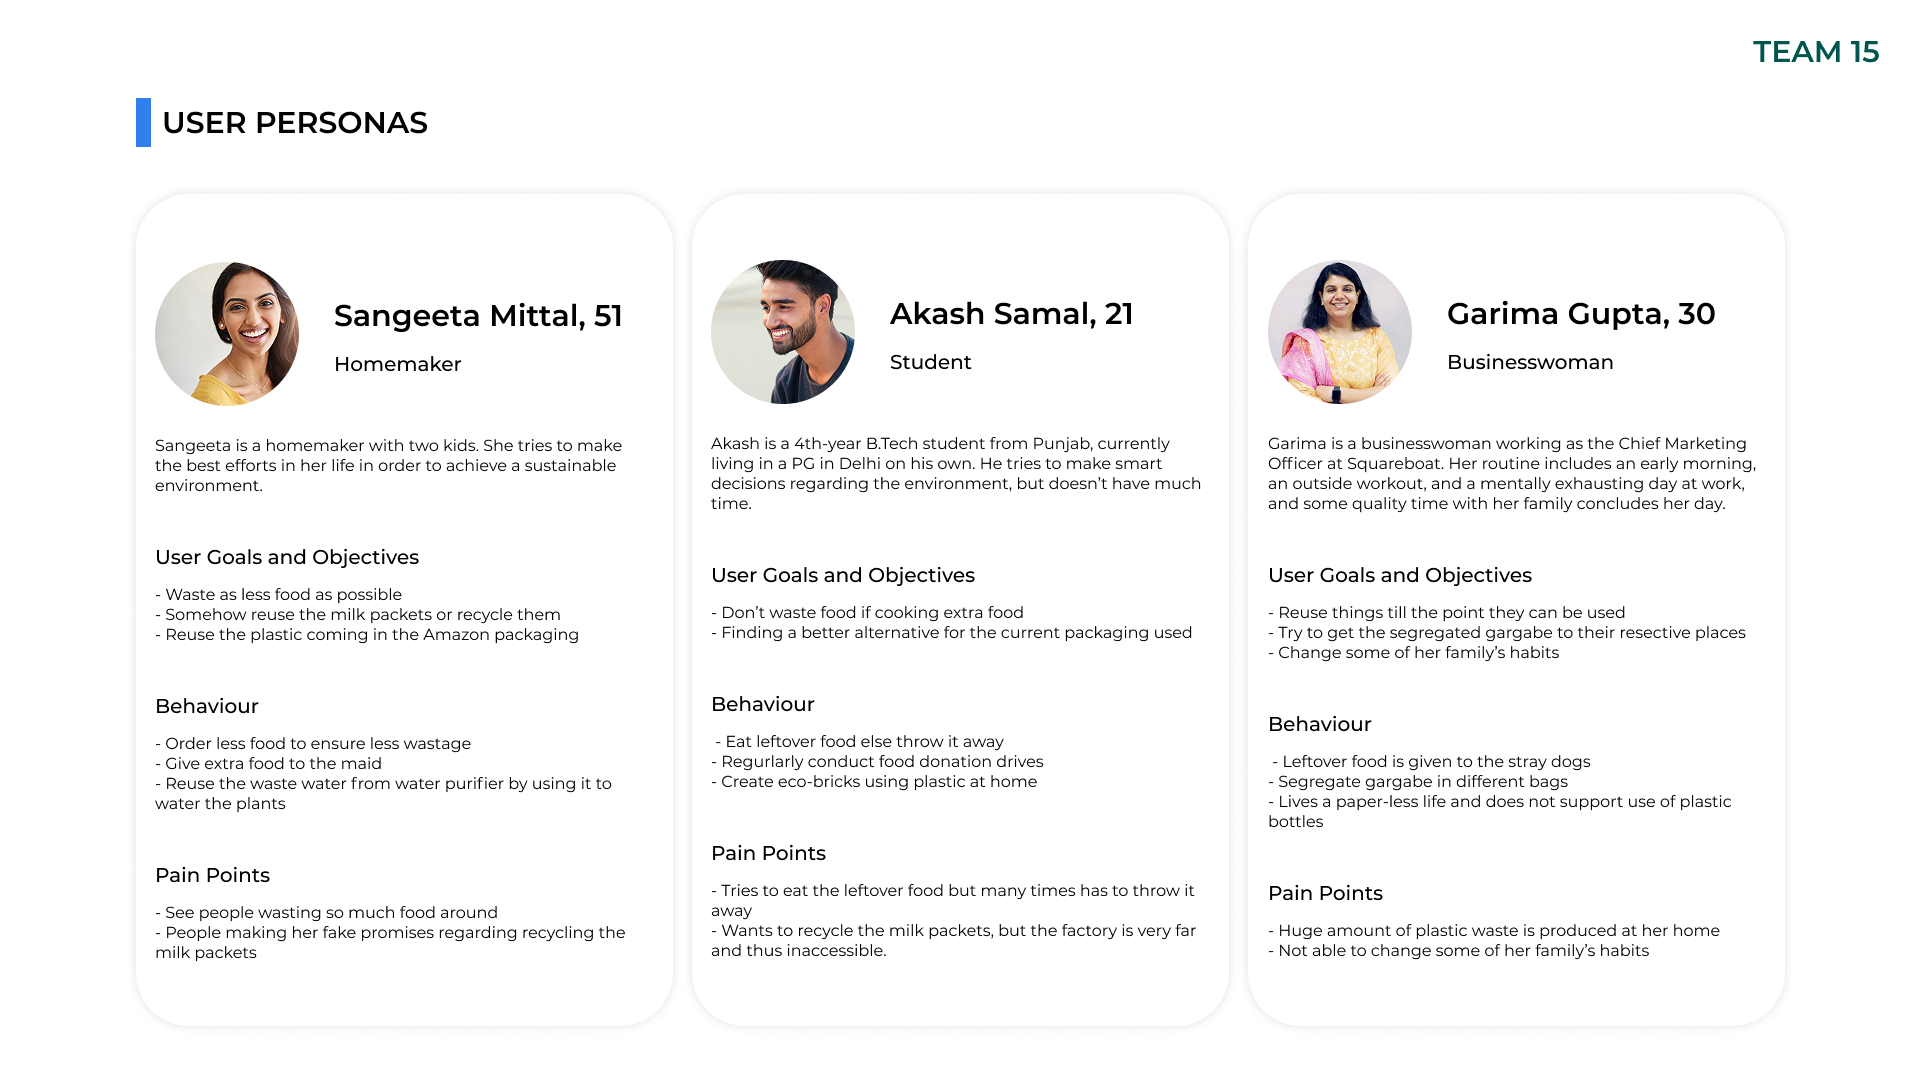Click the USER PERSONAS heading
Viewport: 1920px width, 1080px height.
pyautogui.click(x=295, y=123)
